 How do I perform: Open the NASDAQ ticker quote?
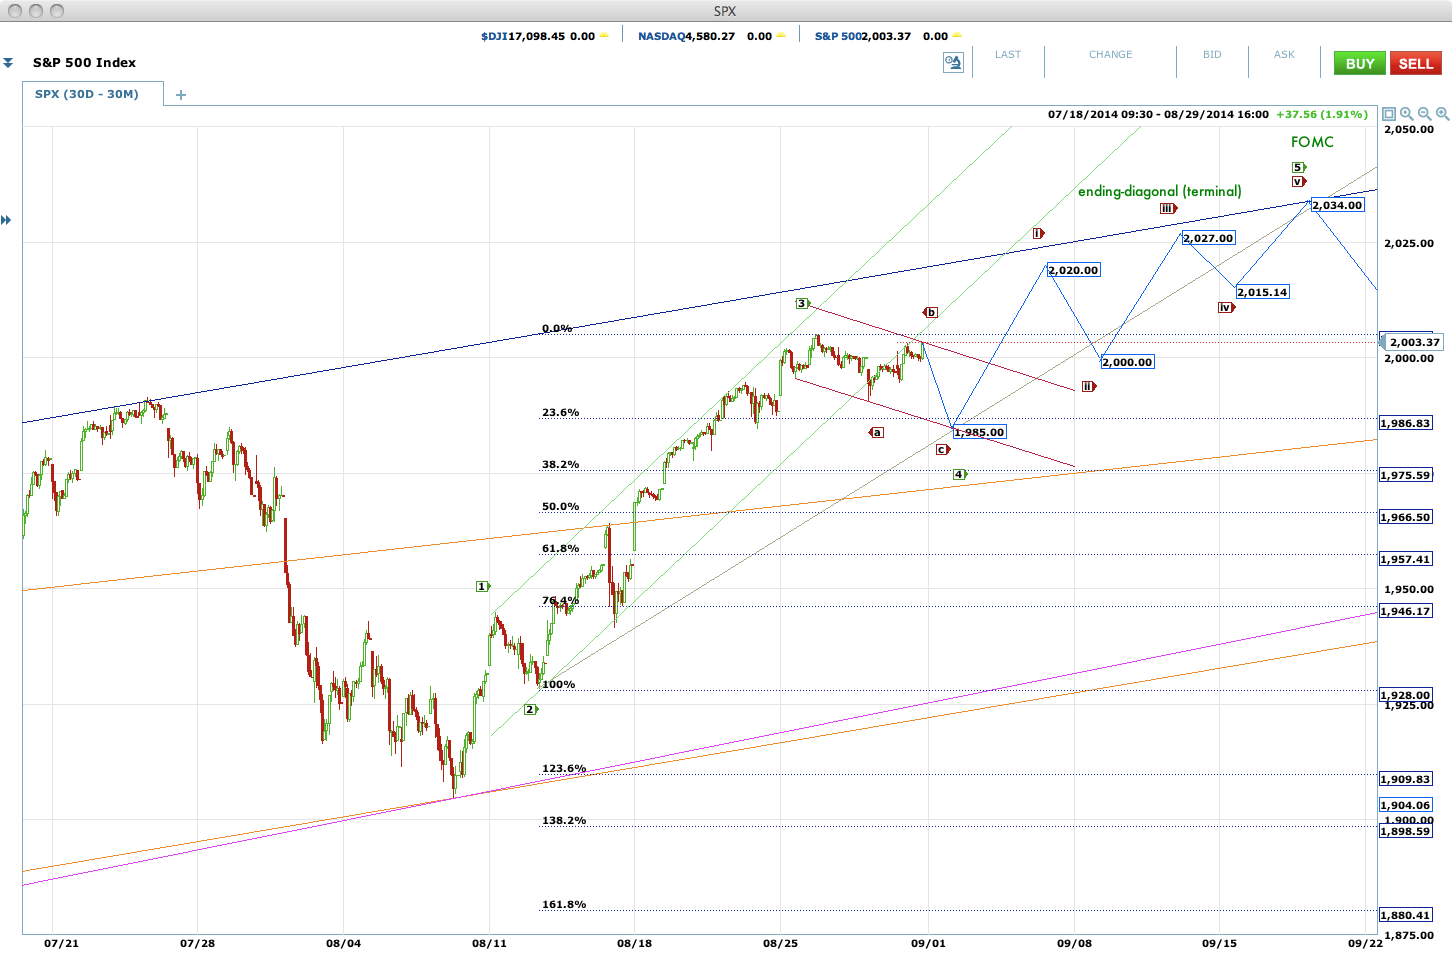pyautogui.click(x=705, y=36)
